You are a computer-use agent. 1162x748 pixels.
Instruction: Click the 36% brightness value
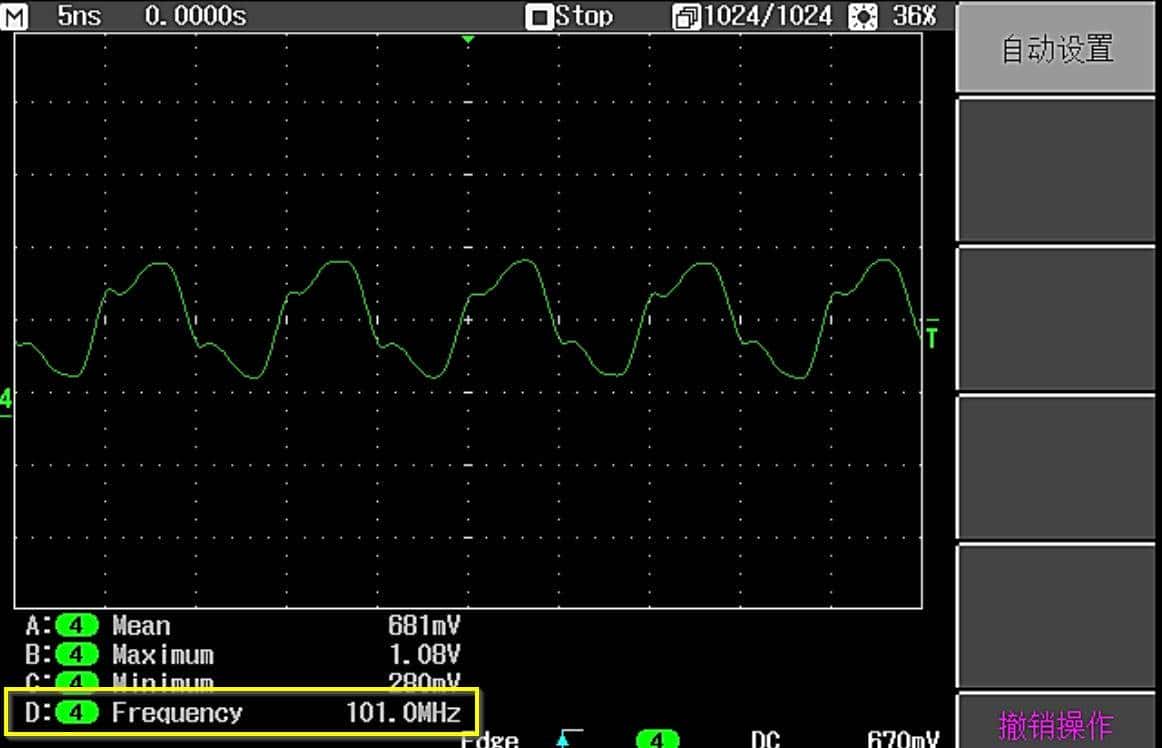click(x=915, y=16)
